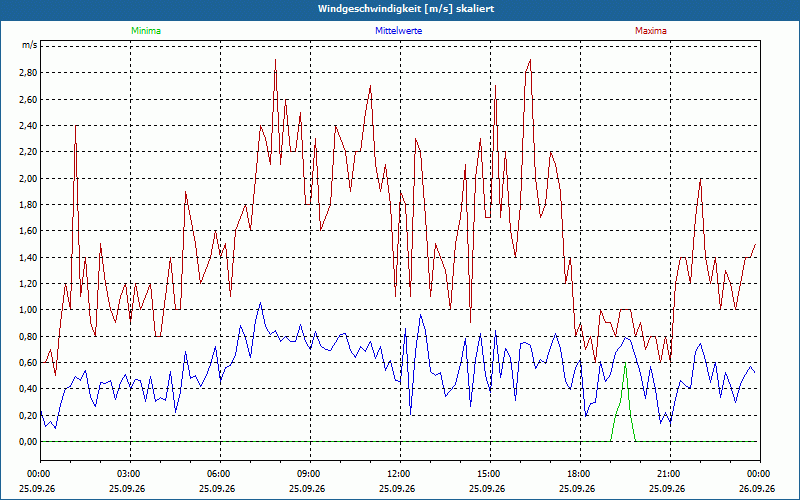Click the 00:00 label above 26.09.26

[x=760, y=474]
